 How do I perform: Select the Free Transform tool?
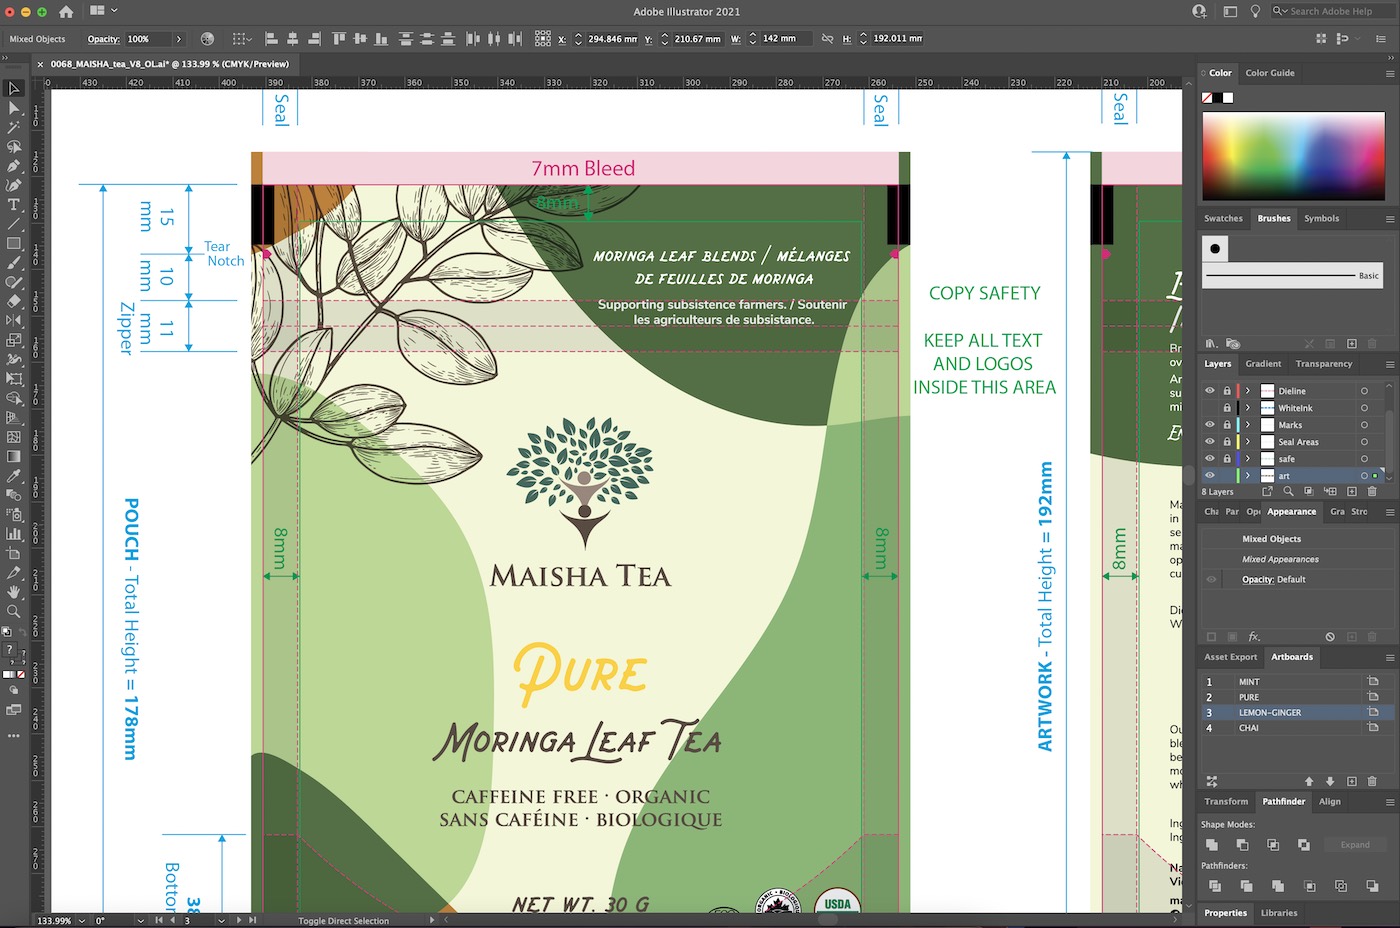tap(14, 379)
